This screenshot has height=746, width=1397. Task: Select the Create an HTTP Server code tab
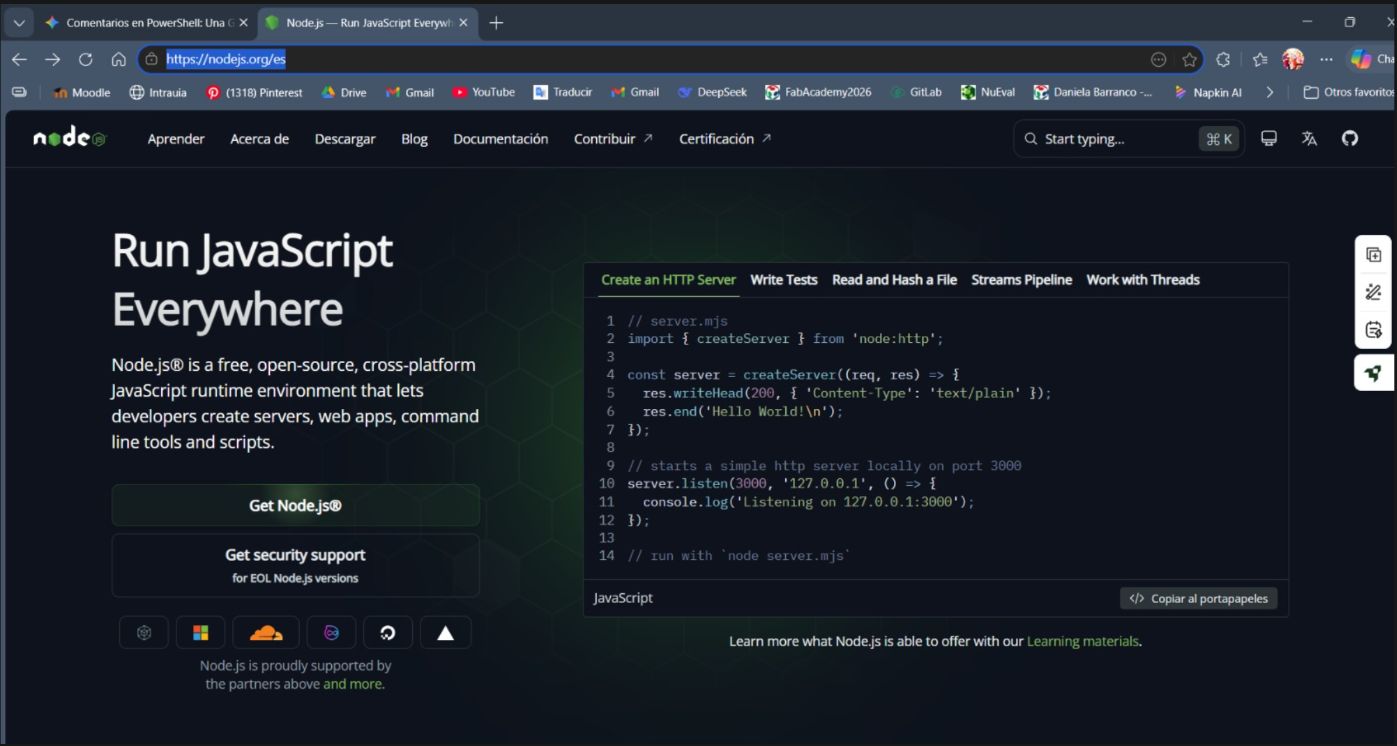click(x=668, y=280)
